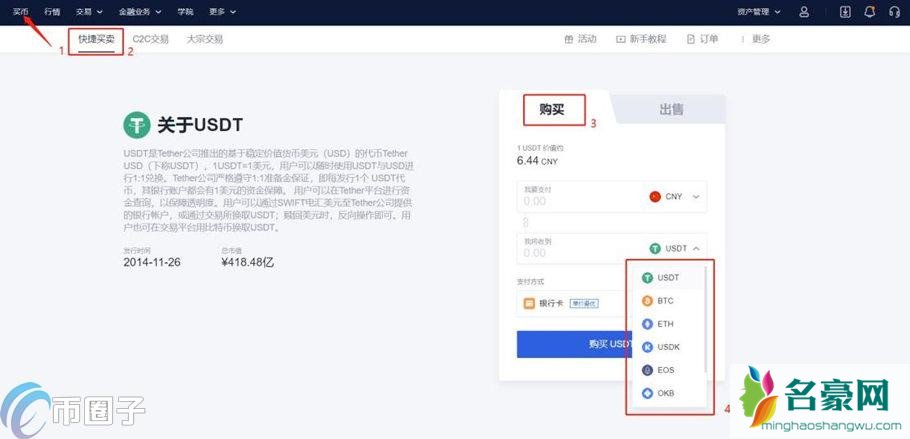
Task: Select OKB from the coin list
Action: tap(665, 393)
